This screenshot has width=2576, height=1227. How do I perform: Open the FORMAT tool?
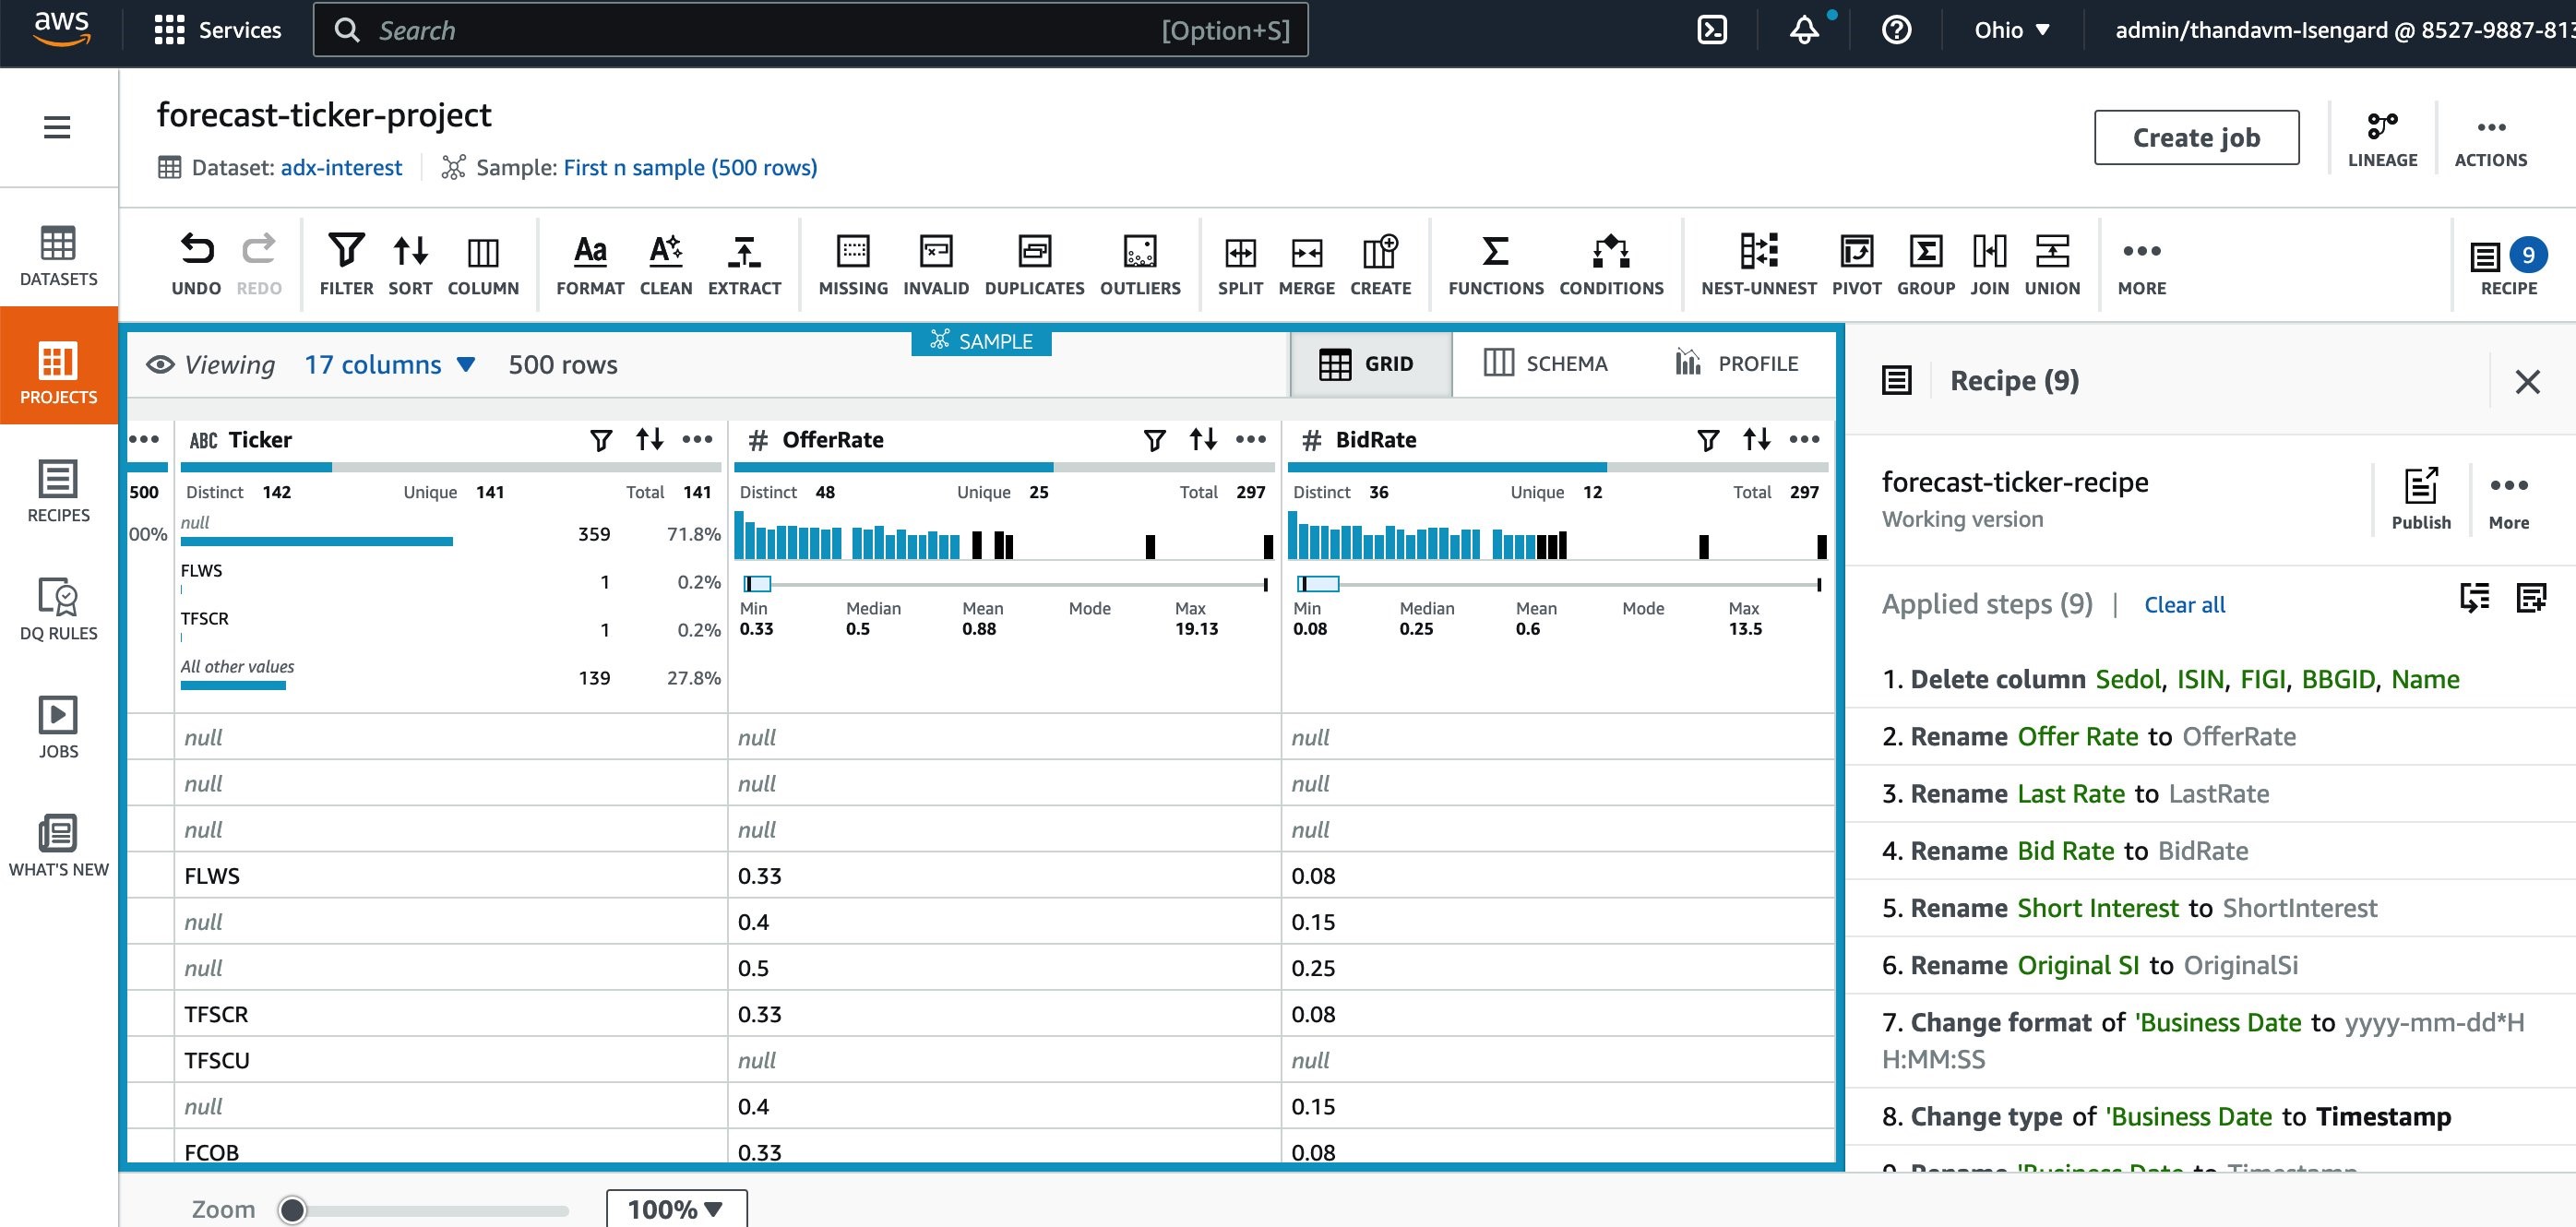point(590,264)
